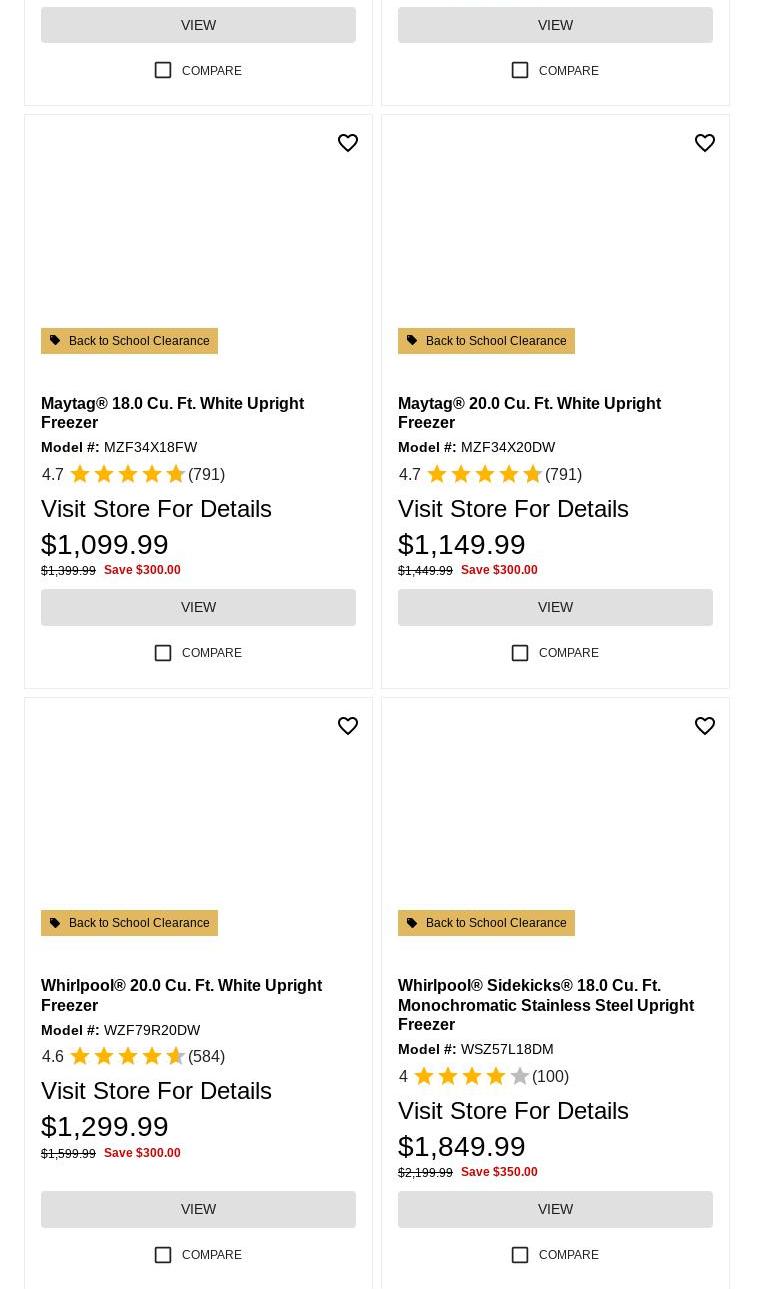Click VIEW for Maytag 20.0 Cu. Ft. freezer
Screen dimensions: 770x1289
pyautogui.click(x=555, y=607)
